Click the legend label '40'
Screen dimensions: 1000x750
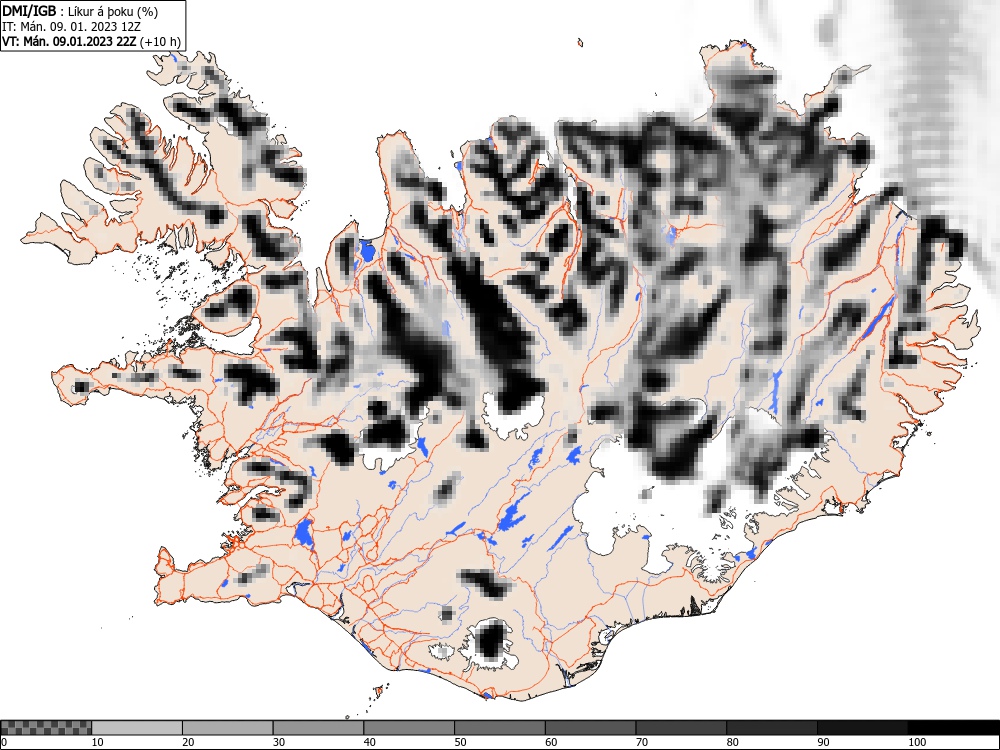point(369,742)
